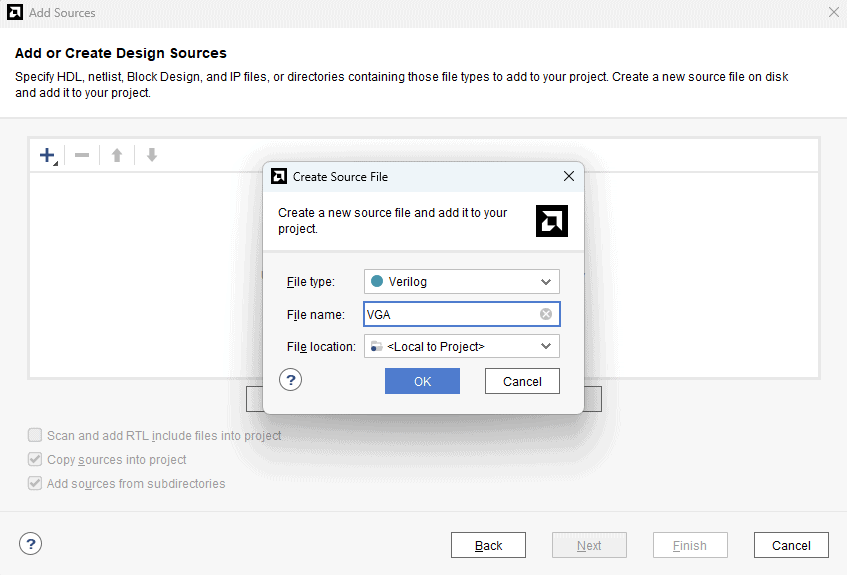Click into the File name text field

(450, 314)
